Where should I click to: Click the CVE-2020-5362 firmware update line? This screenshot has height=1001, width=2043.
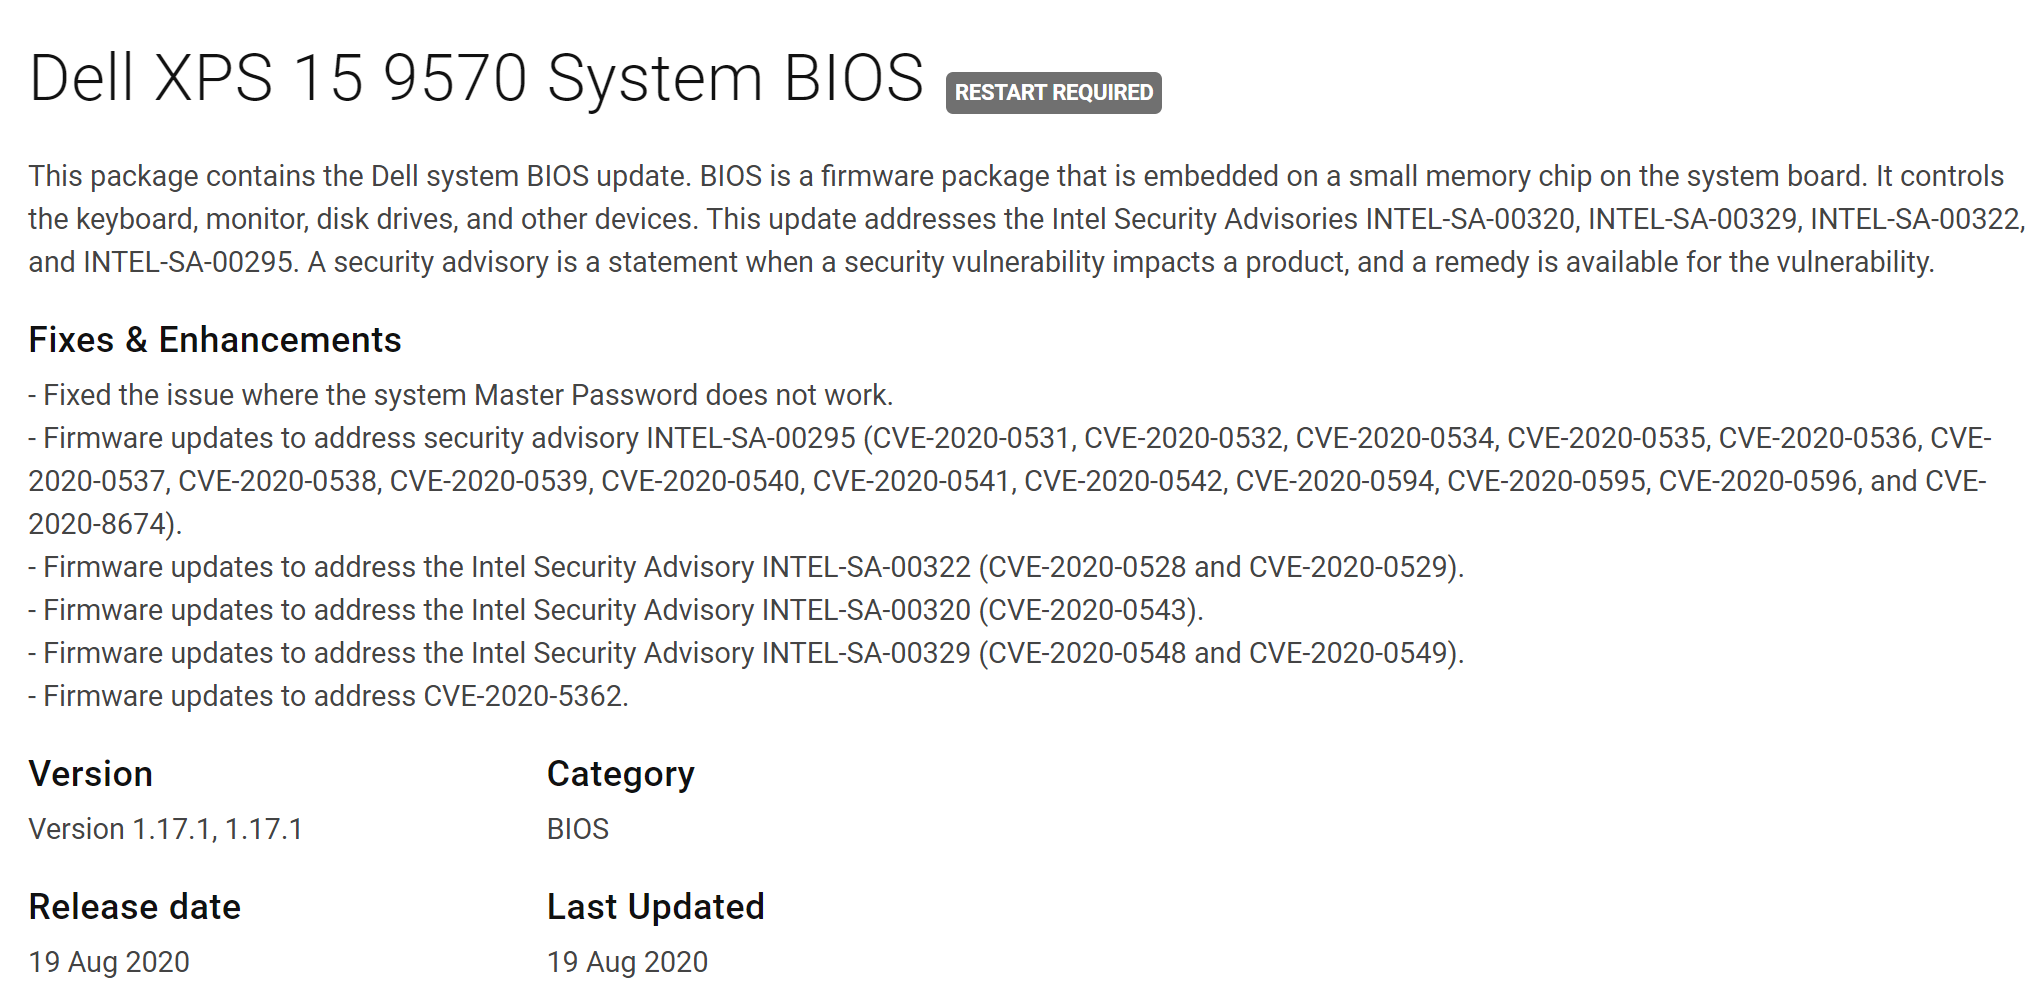click(328, 696)
